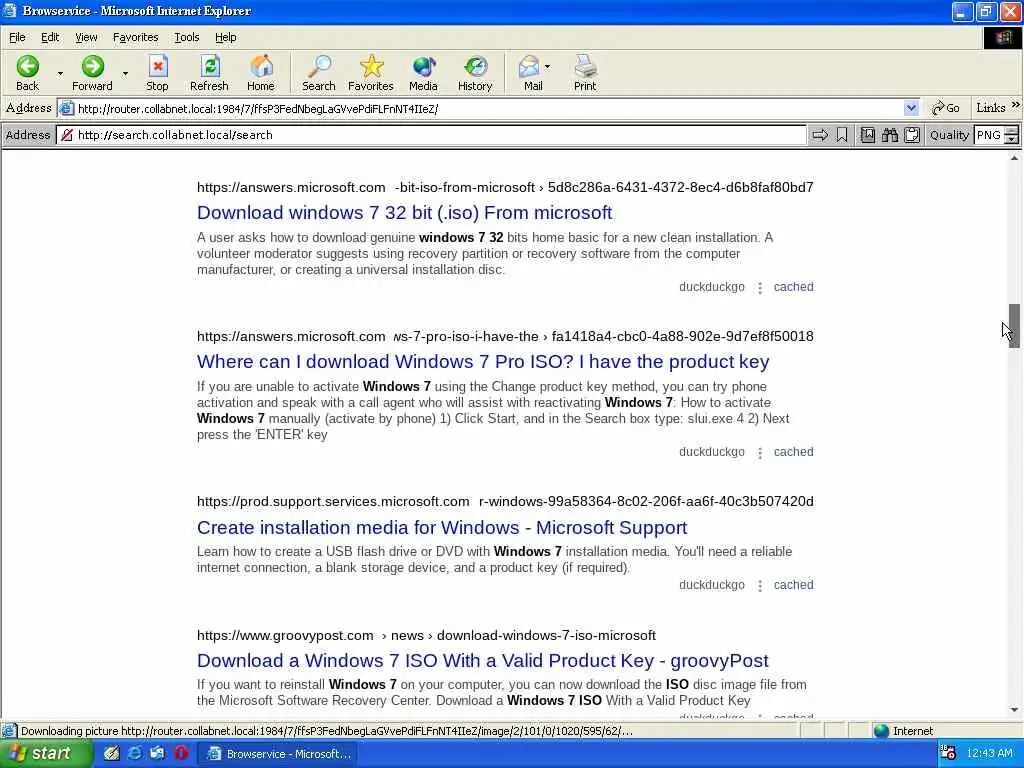Click the insecure page icon in Browservice address
Viewport: 1024px width, 768px height.
[x=67, y=135]
